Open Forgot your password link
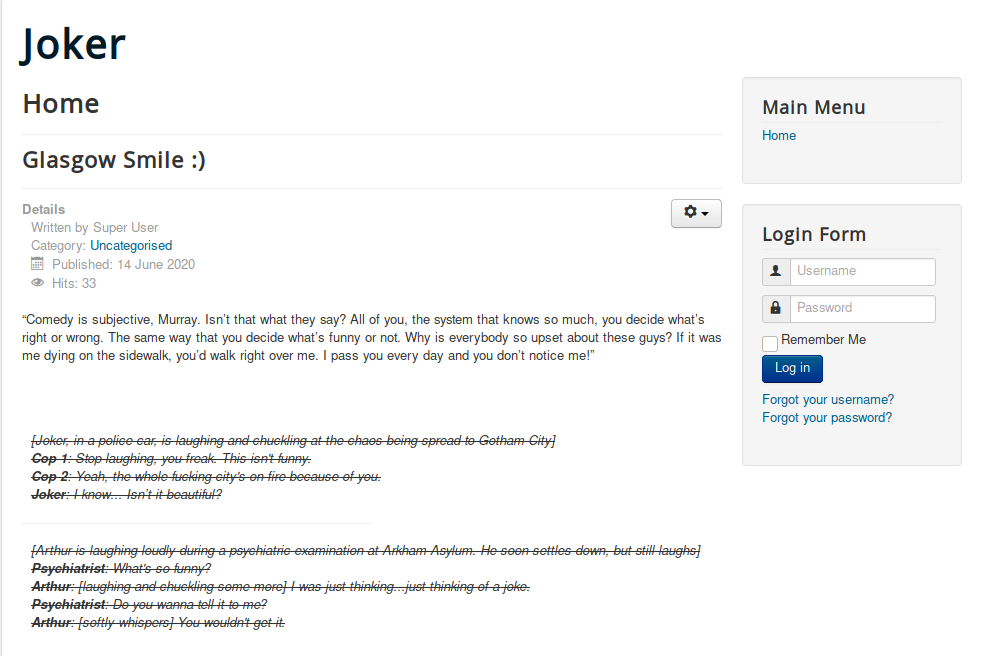The height and width of the screenshot is (656, 981). [827, 417]
